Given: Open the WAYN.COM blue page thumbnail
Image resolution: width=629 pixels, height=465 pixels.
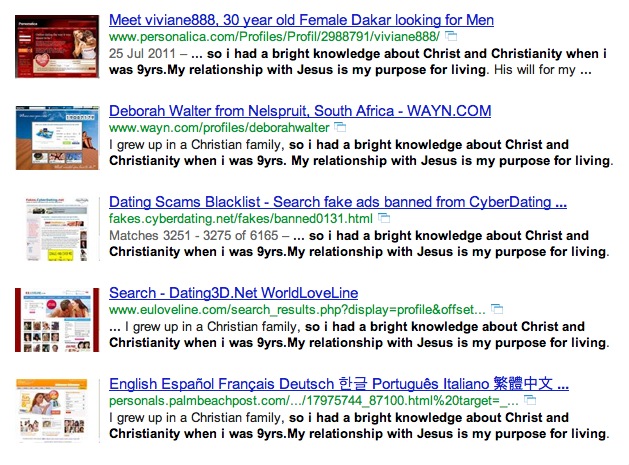Looking at the screenshot, I should 57,138.
